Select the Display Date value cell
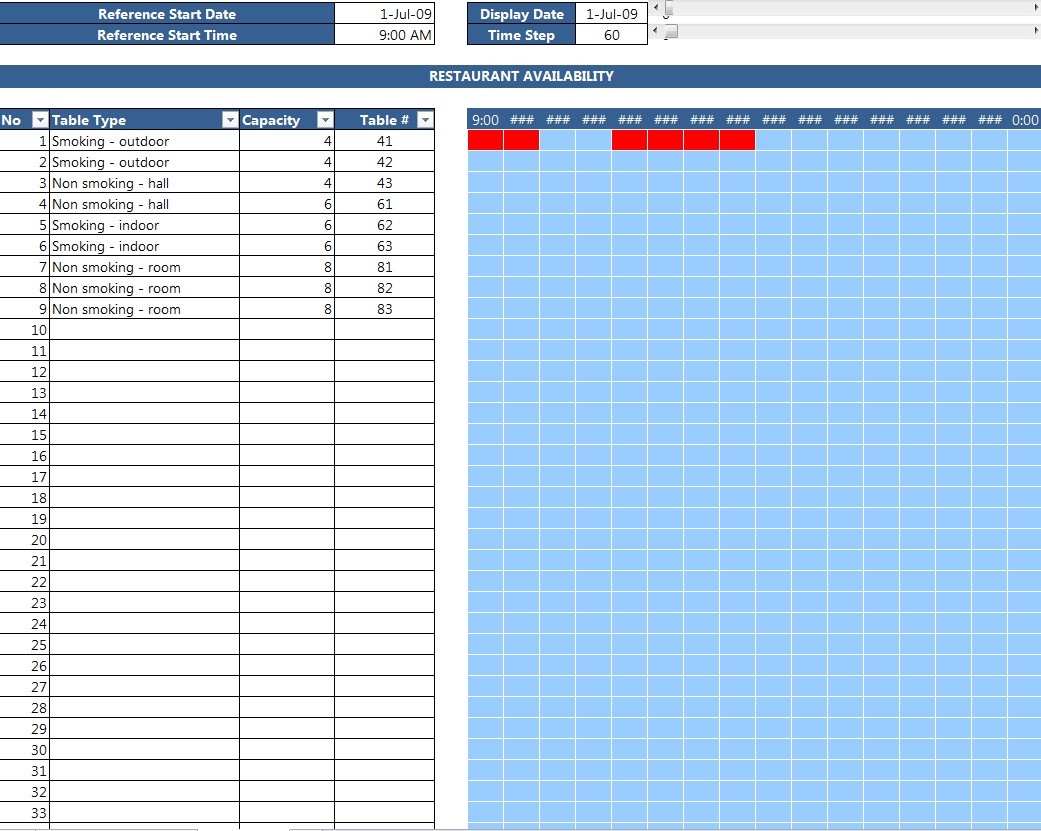 pos(611,14)
